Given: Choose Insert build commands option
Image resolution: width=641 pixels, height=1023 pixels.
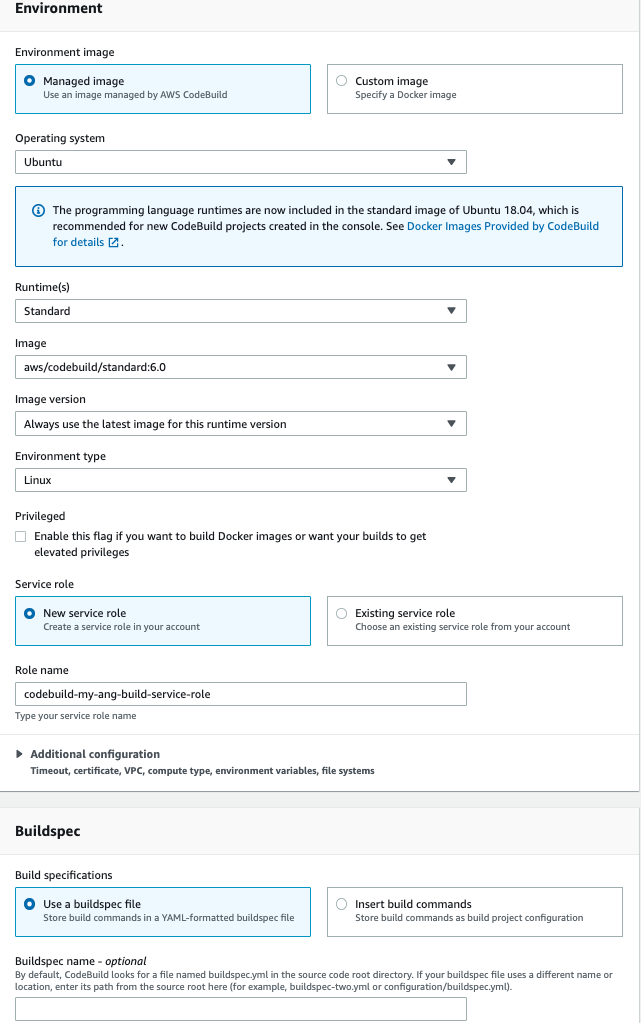Looking at the screenshot, I should 343,904.
